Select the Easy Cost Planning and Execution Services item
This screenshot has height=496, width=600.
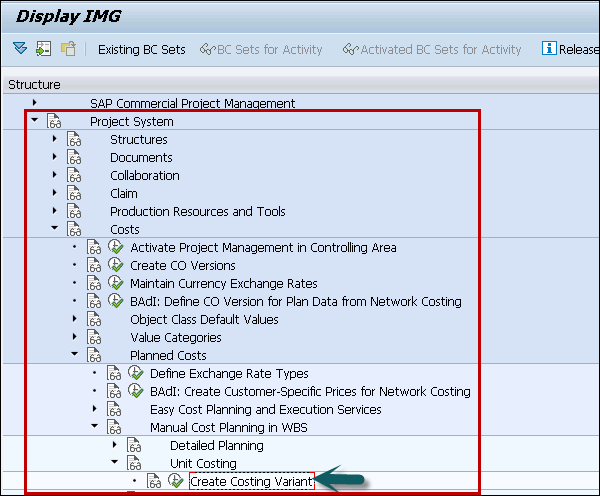point(265,410)
